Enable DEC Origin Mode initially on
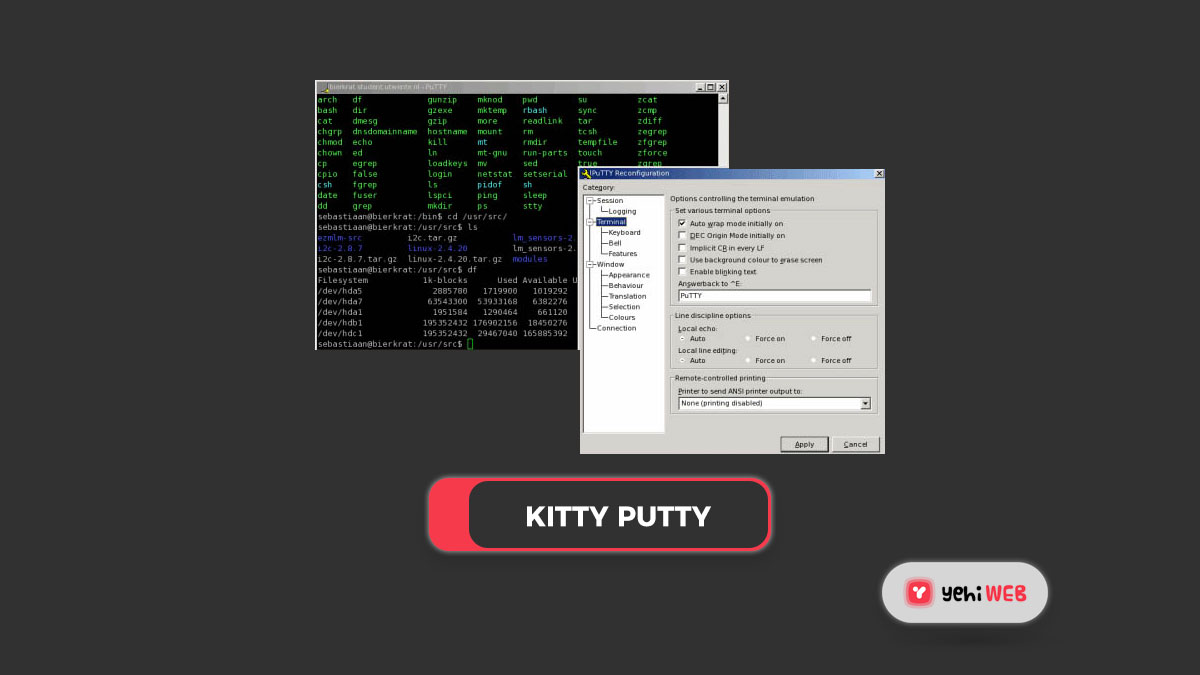The height and width of the screenshot is (675, 1200). 682,234
